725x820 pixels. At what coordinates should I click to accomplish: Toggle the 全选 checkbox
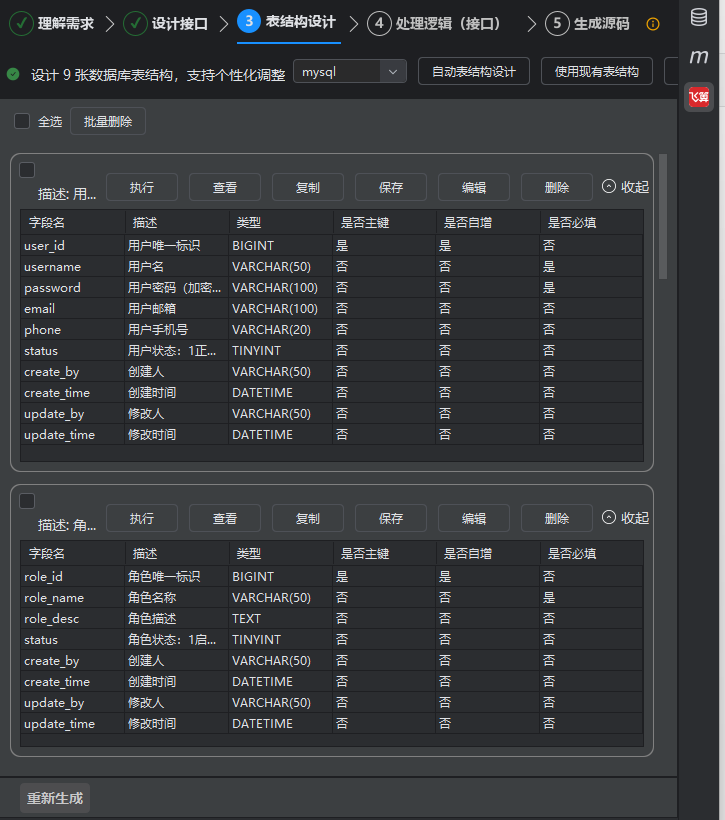(22, 121)
